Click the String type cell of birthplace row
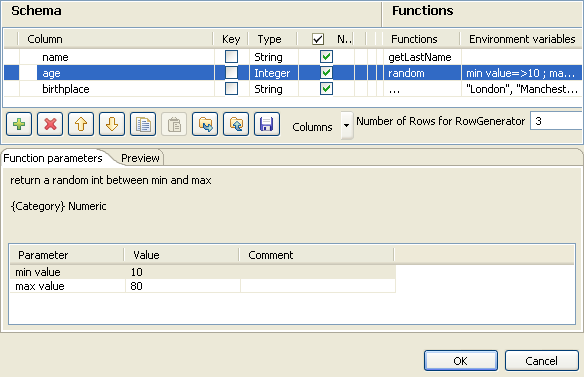 tap(274, 89)
